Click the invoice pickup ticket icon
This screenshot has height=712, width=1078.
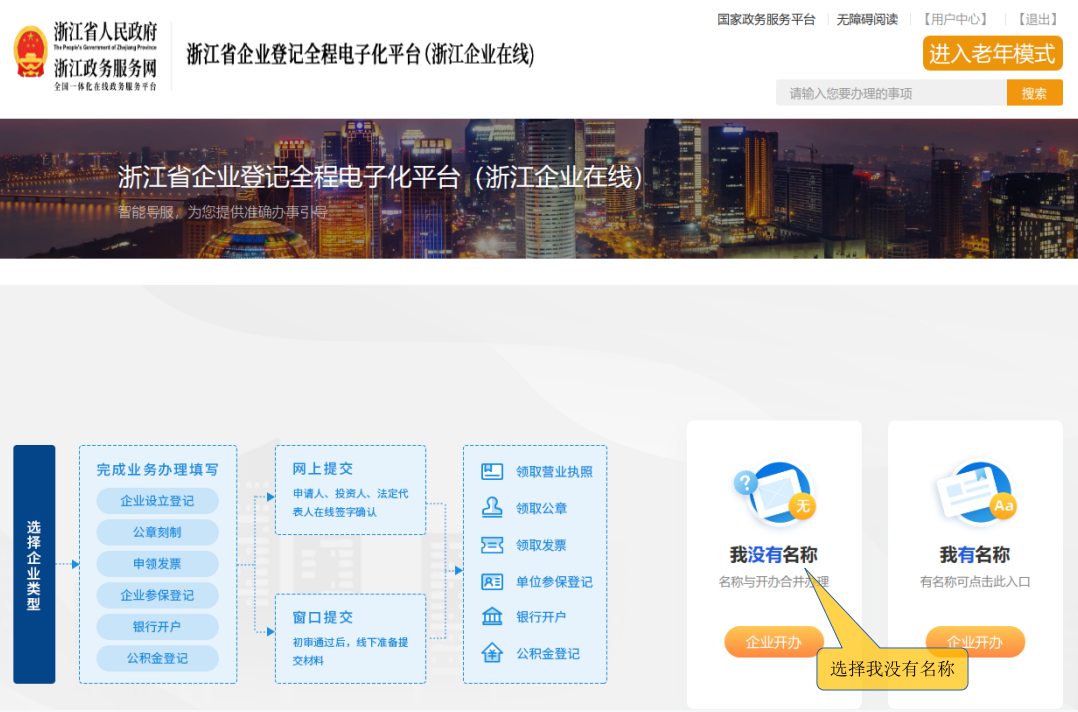[492, 545]
